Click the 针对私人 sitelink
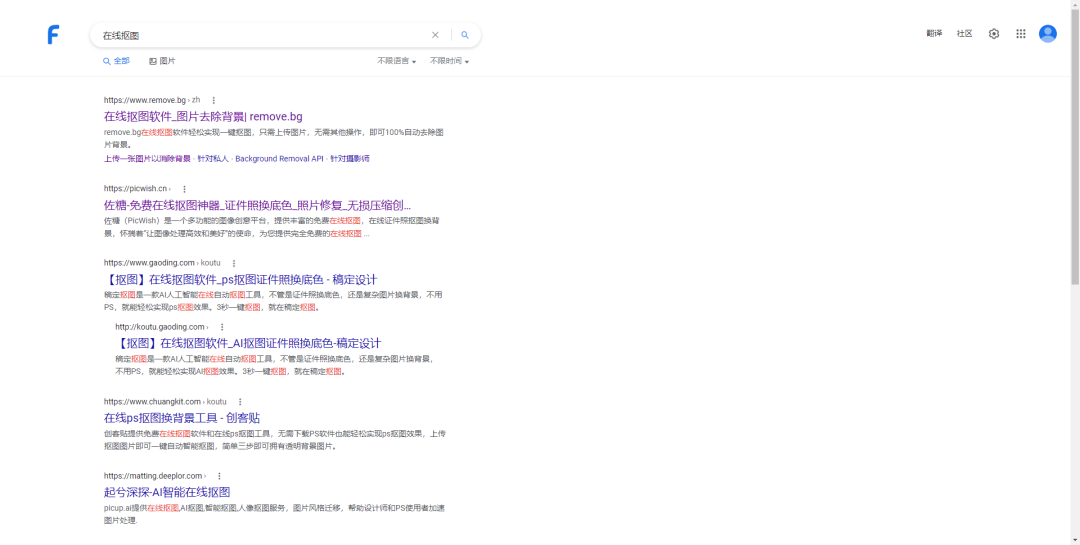This screenshot has height=545, width=1080. [213, 158]
